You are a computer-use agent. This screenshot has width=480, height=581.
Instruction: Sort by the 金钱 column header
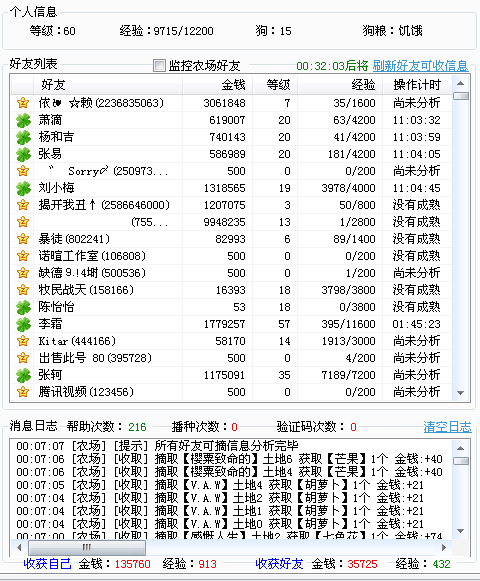point(218,85)
